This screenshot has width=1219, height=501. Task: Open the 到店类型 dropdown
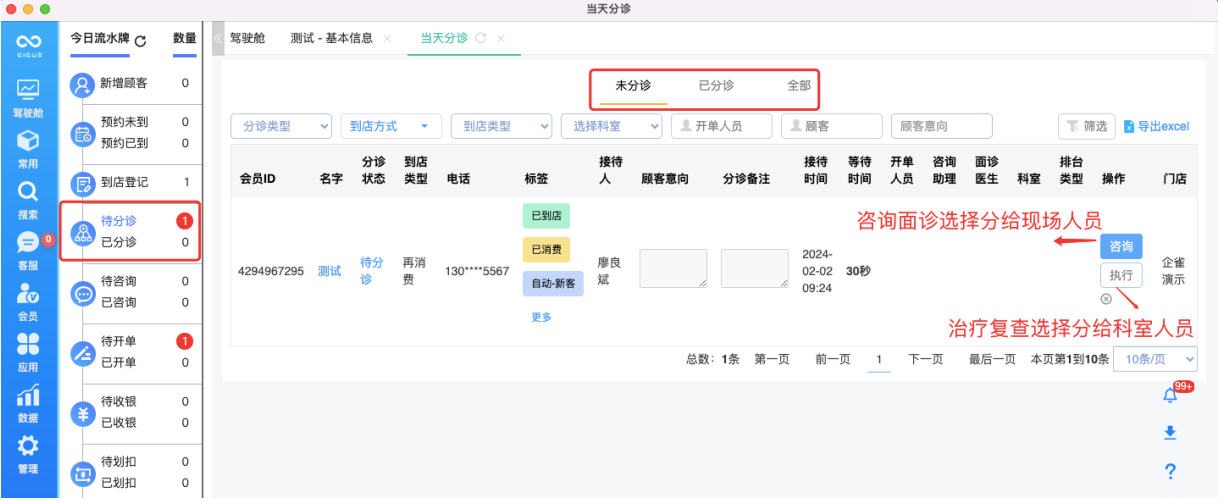(x=501, y=126)
